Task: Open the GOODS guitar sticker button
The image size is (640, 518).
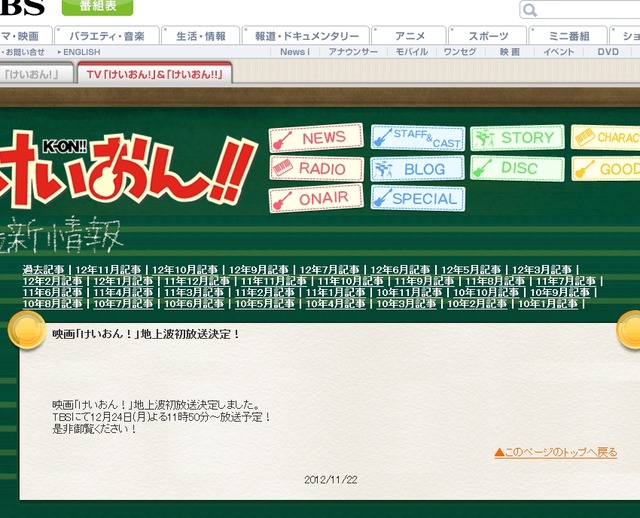Action: tap(606, 169)
